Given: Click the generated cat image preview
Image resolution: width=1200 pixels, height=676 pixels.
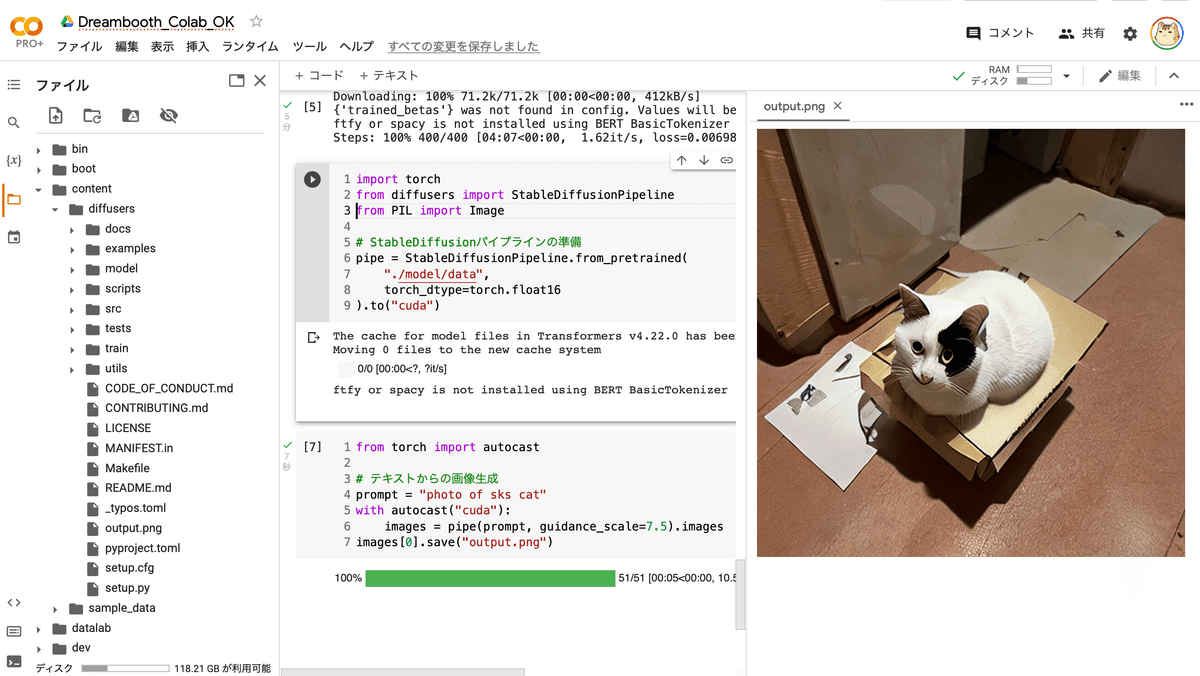Looking at the screenshot, I should click(x=971, y=342).
